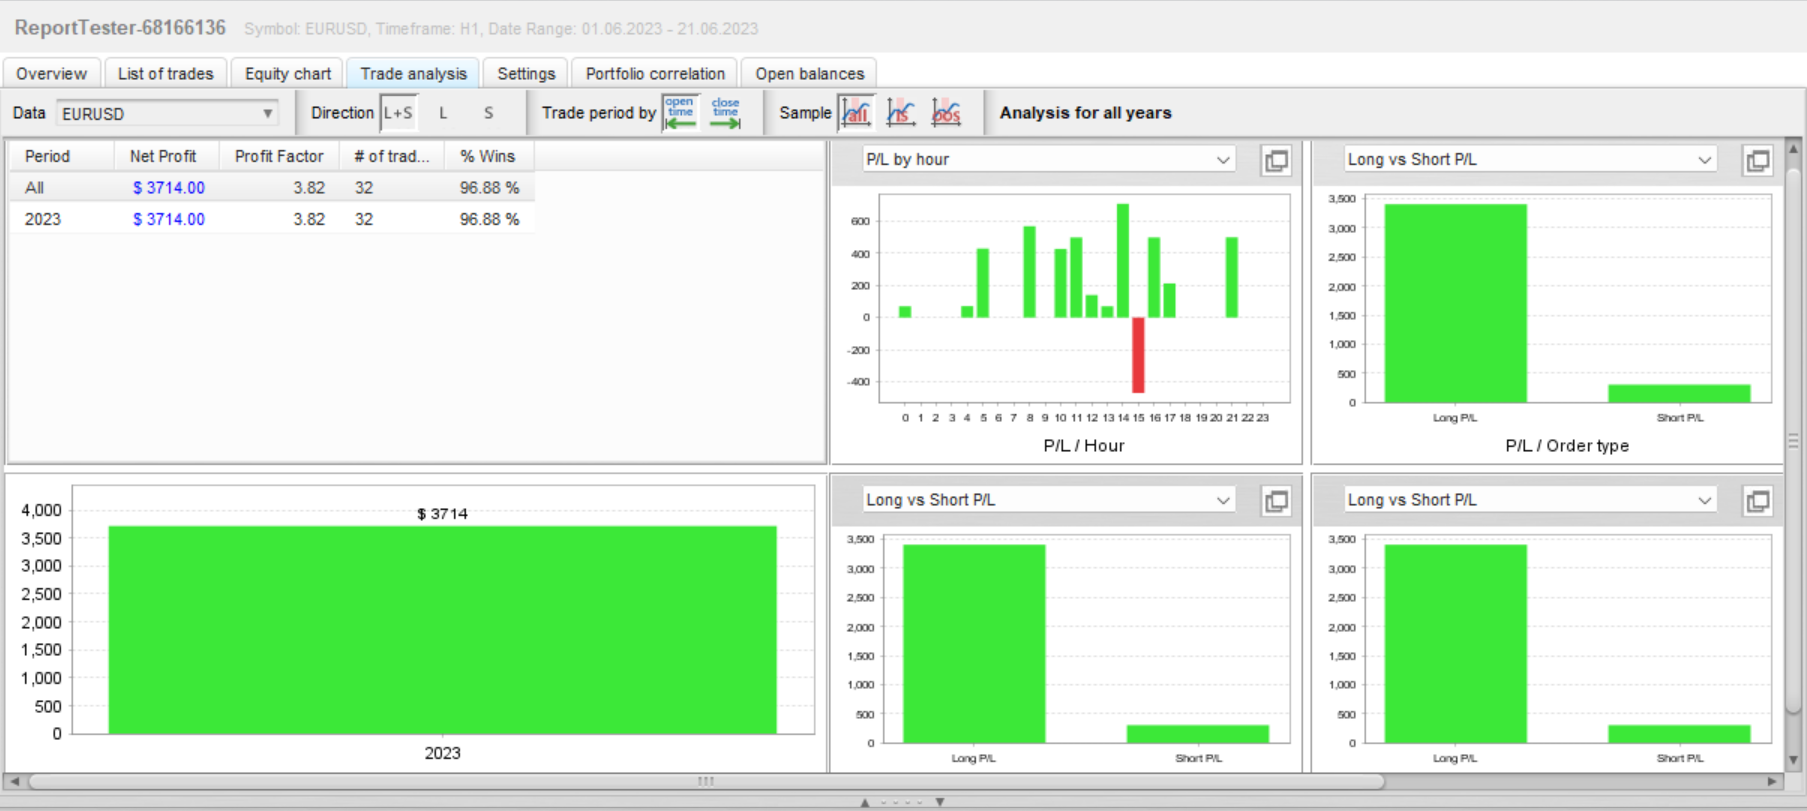Viewport: 1807px width, 811px height.
Task: Pop out the P/L by hour chart
Action: 1276,160
